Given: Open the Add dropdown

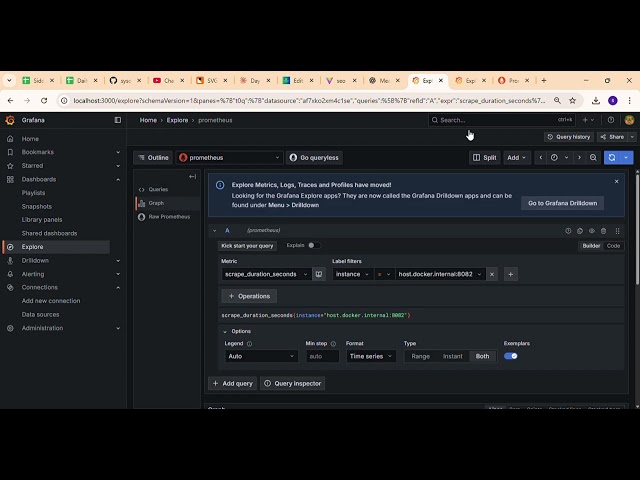Looking at the screenshot, I should click(516, 158).
